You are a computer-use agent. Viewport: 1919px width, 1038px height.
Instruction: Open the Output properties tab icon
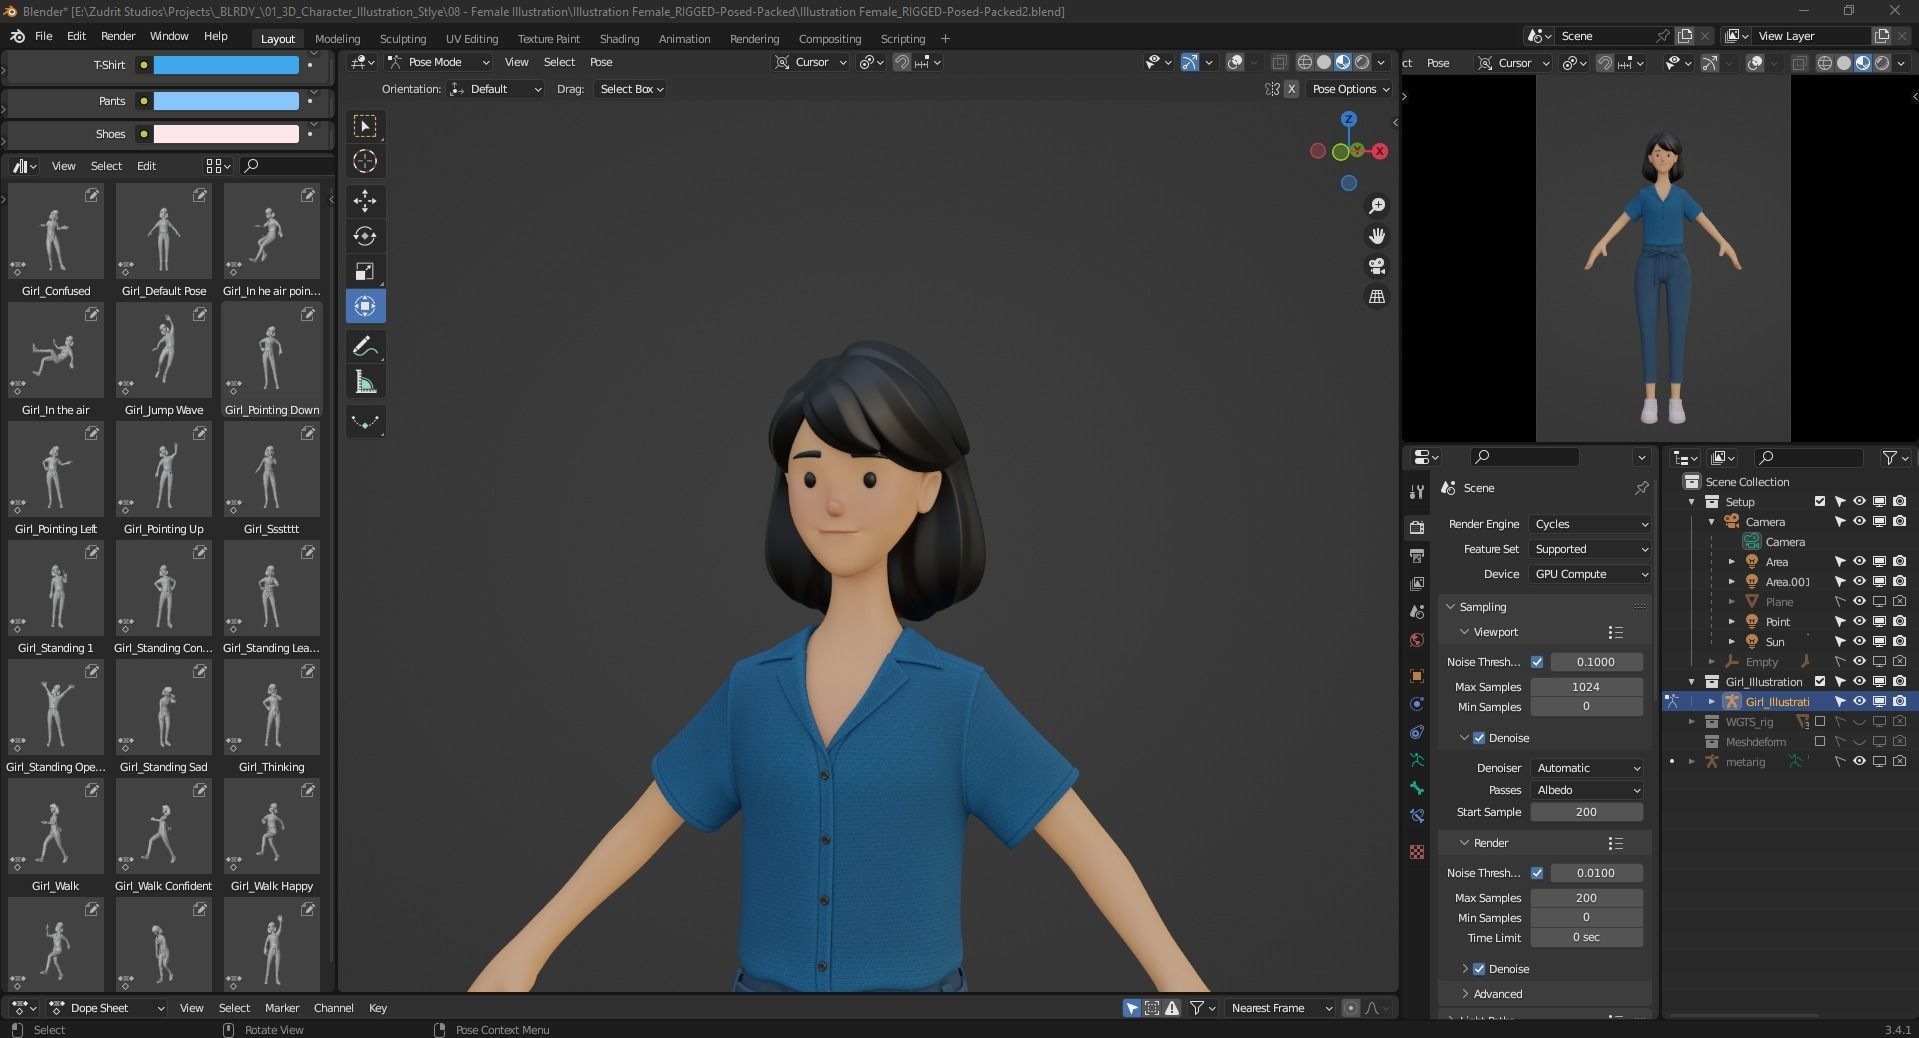pos(1416,555)
